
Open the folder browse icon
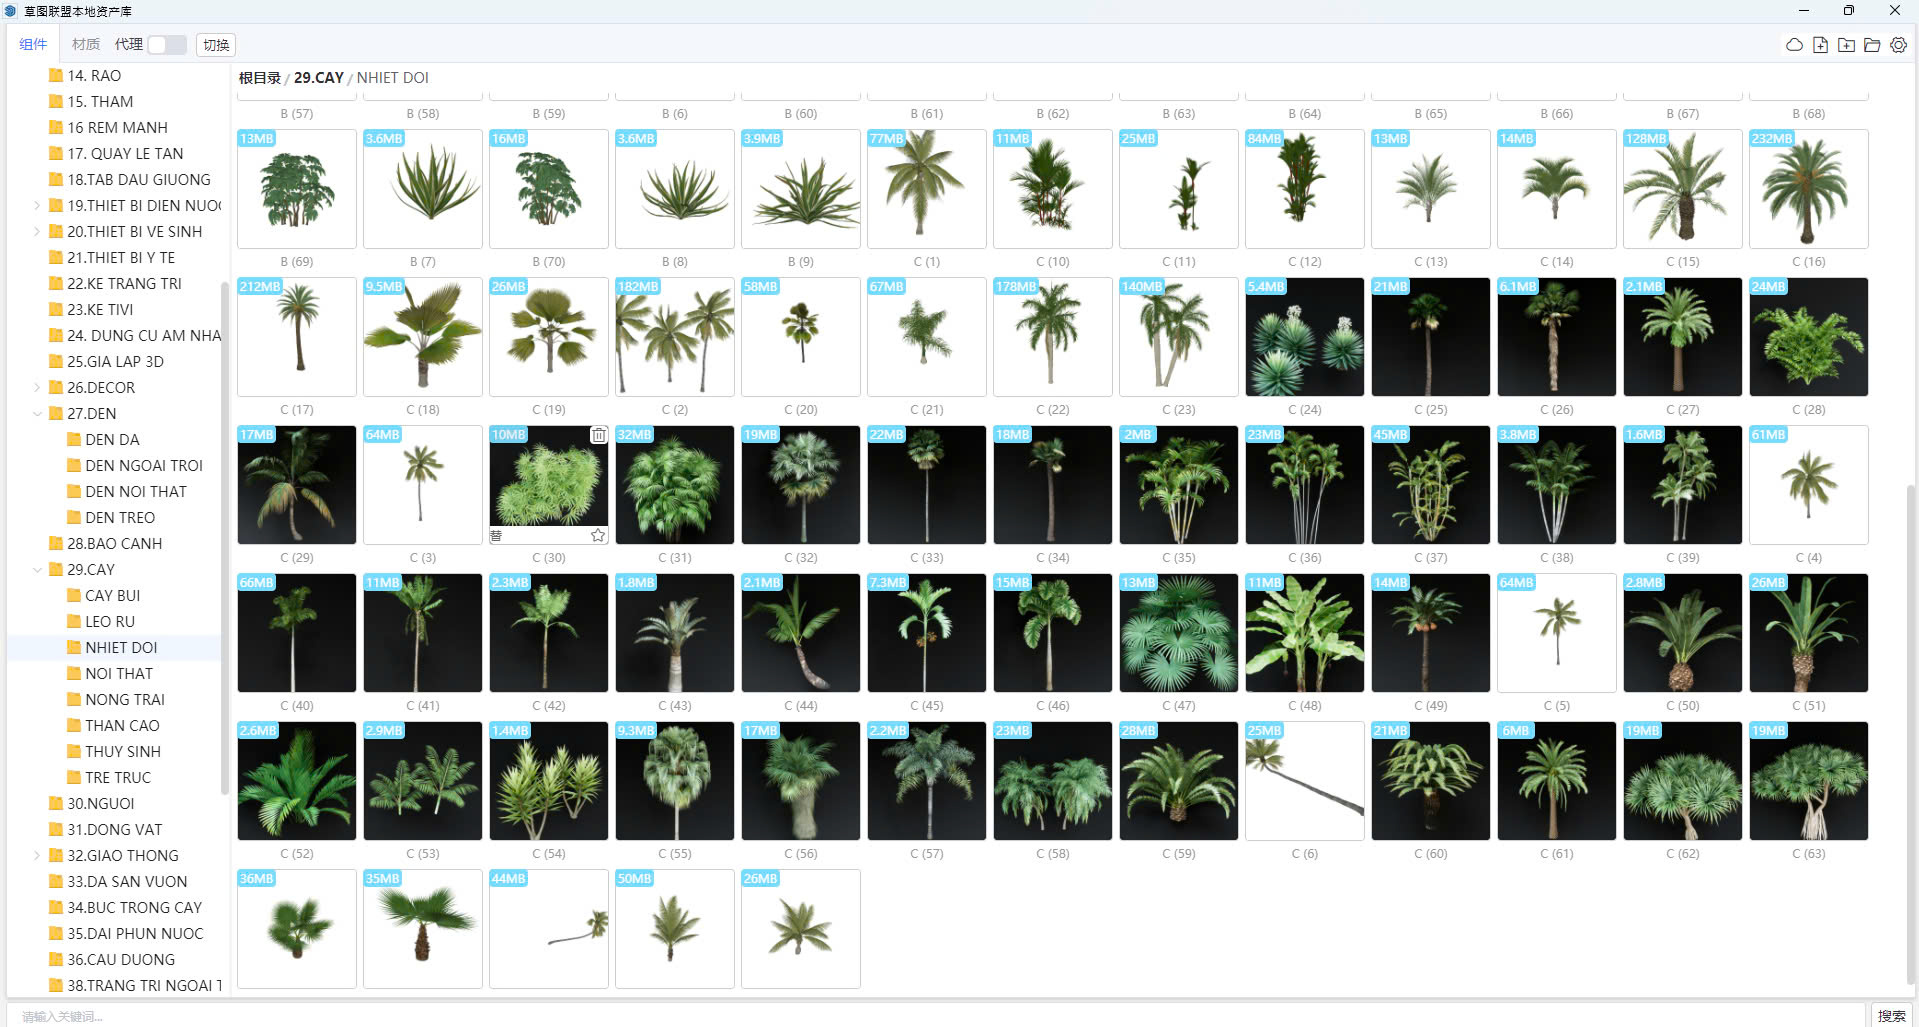(1872, 45)
